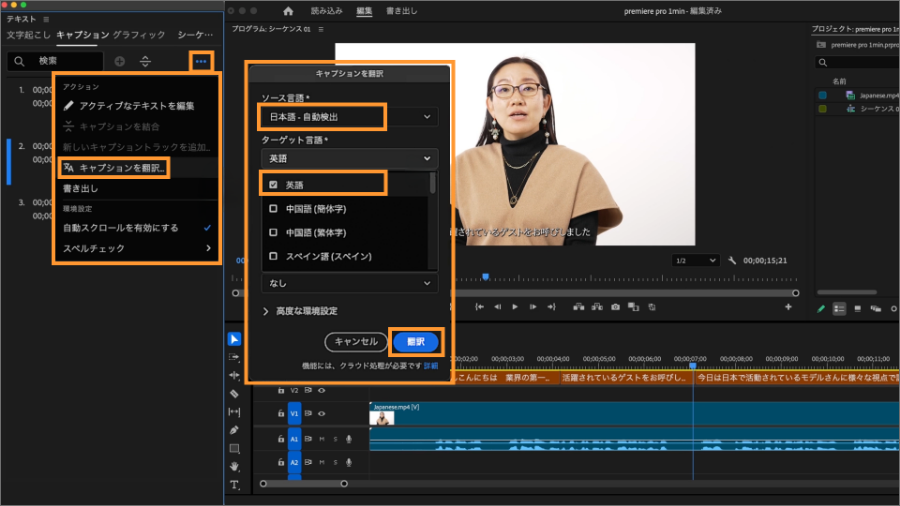Mute the A1 audio track

pyautogui.click(x=321, y=439)
